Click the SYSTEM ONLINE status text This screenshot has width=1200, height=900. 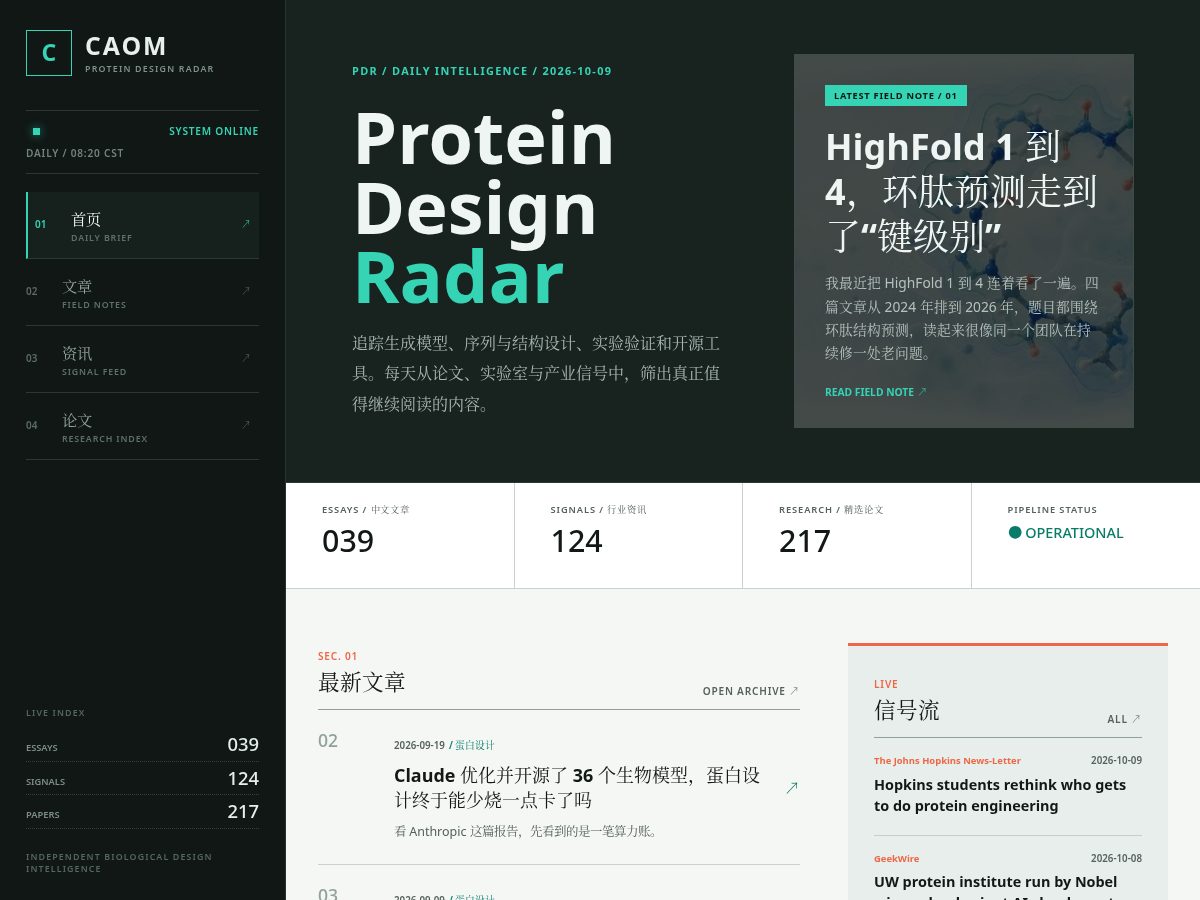[x=214, y=131]
